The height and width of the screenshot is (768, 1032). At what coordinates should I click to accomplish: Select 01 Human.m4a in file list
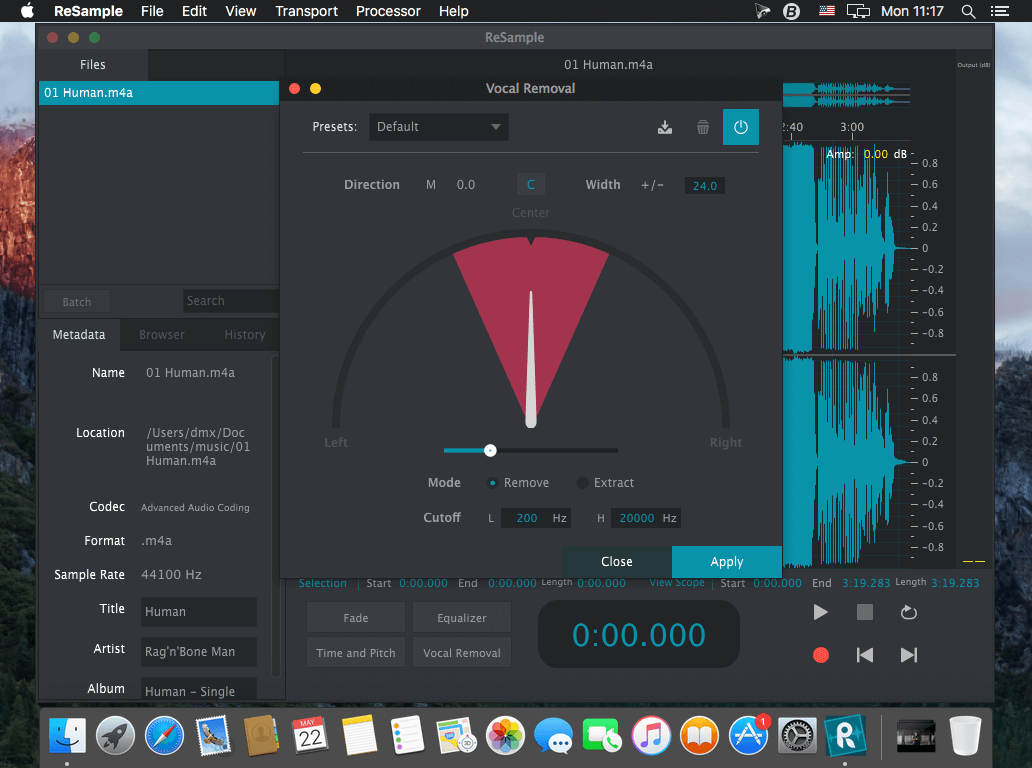click(159, 93)
